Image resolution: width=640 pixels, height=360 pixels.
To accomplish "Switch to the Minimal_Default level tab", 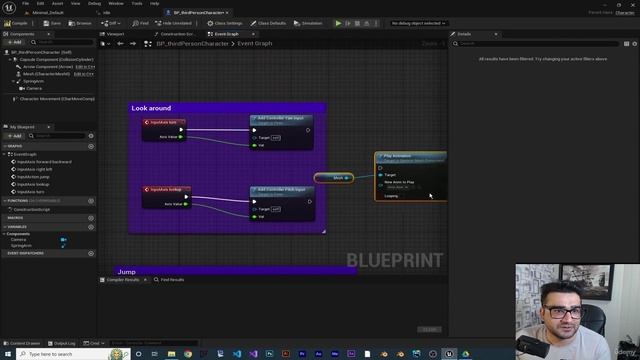I will pyautogui.click(x=45, y=13).
